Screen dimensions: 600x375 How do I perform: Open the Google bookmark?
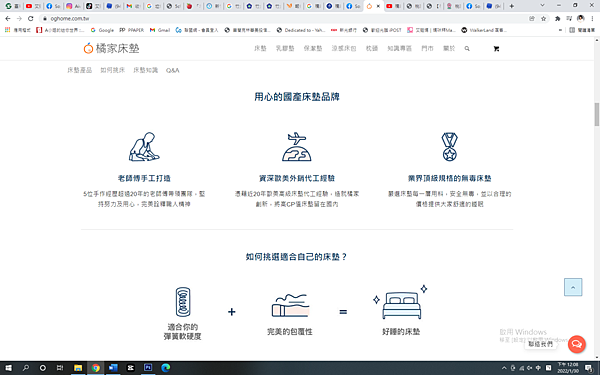[x=102, y=30]
